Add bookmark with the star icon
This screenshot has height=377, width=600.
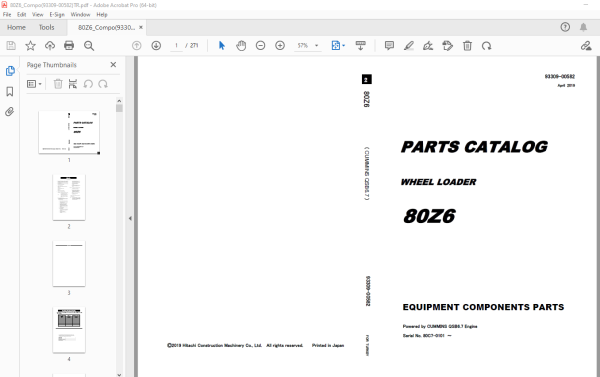tap(30, 46)
